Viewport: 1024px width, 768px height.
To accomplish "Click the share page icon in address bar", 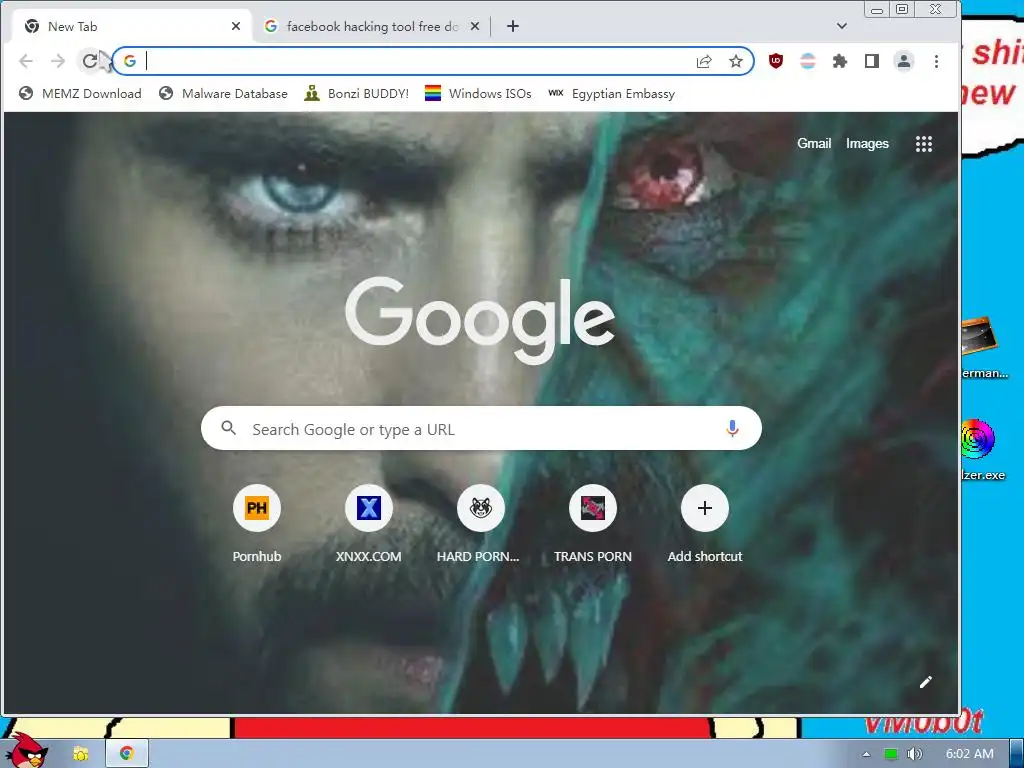I will (703, 61).
